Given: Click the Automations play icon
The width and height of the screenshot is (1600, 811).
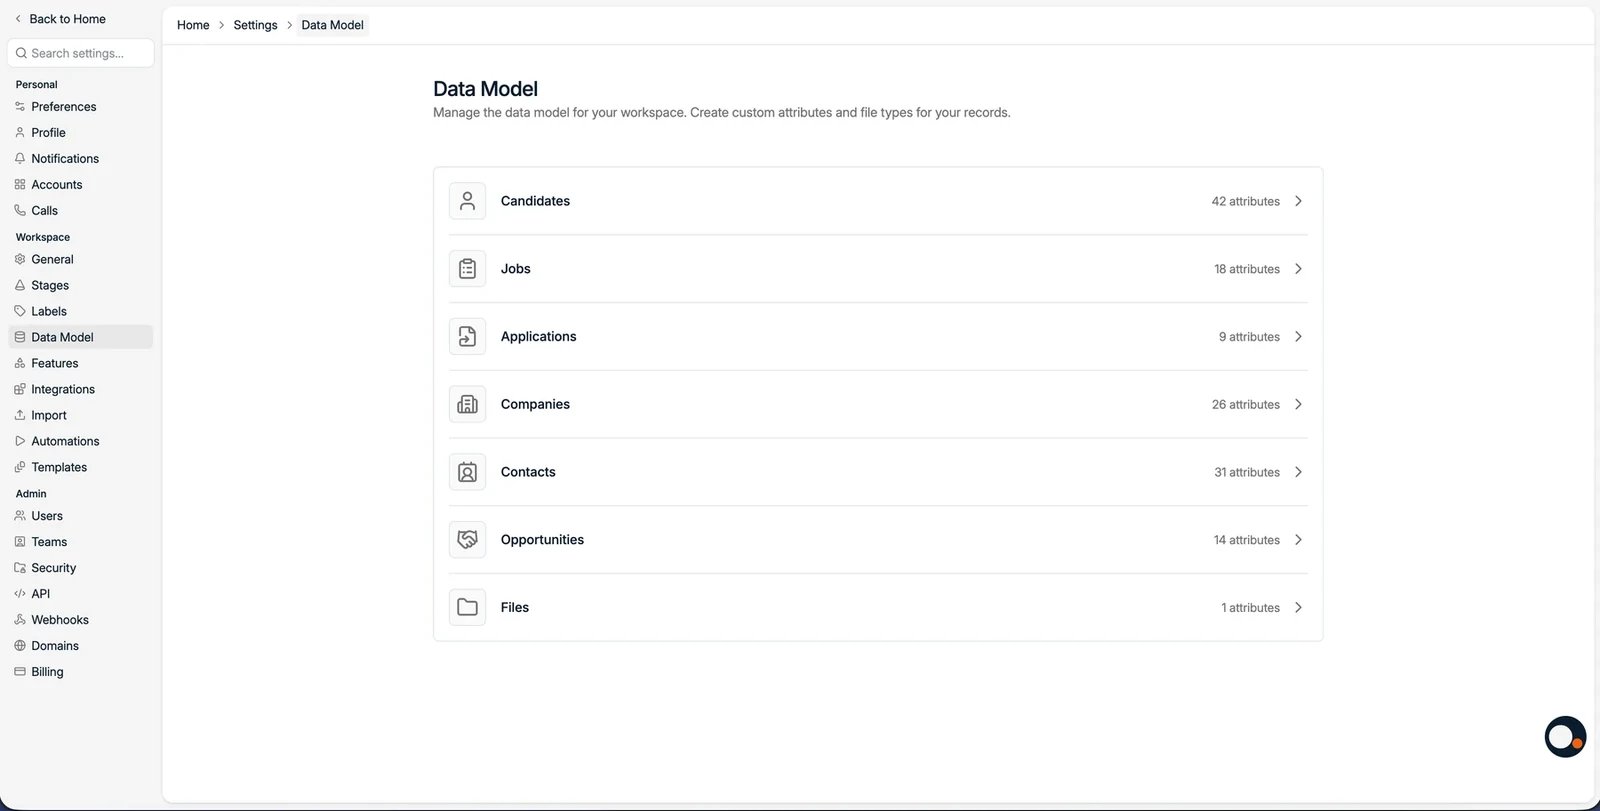Looking at the screenshot, I should (20, 441).
